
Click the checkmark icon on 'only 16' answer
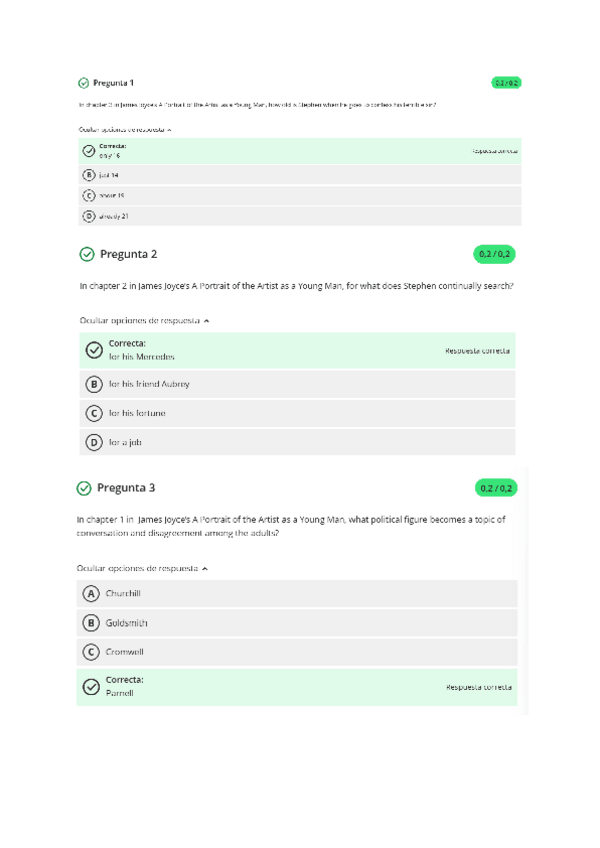point(89,151)
